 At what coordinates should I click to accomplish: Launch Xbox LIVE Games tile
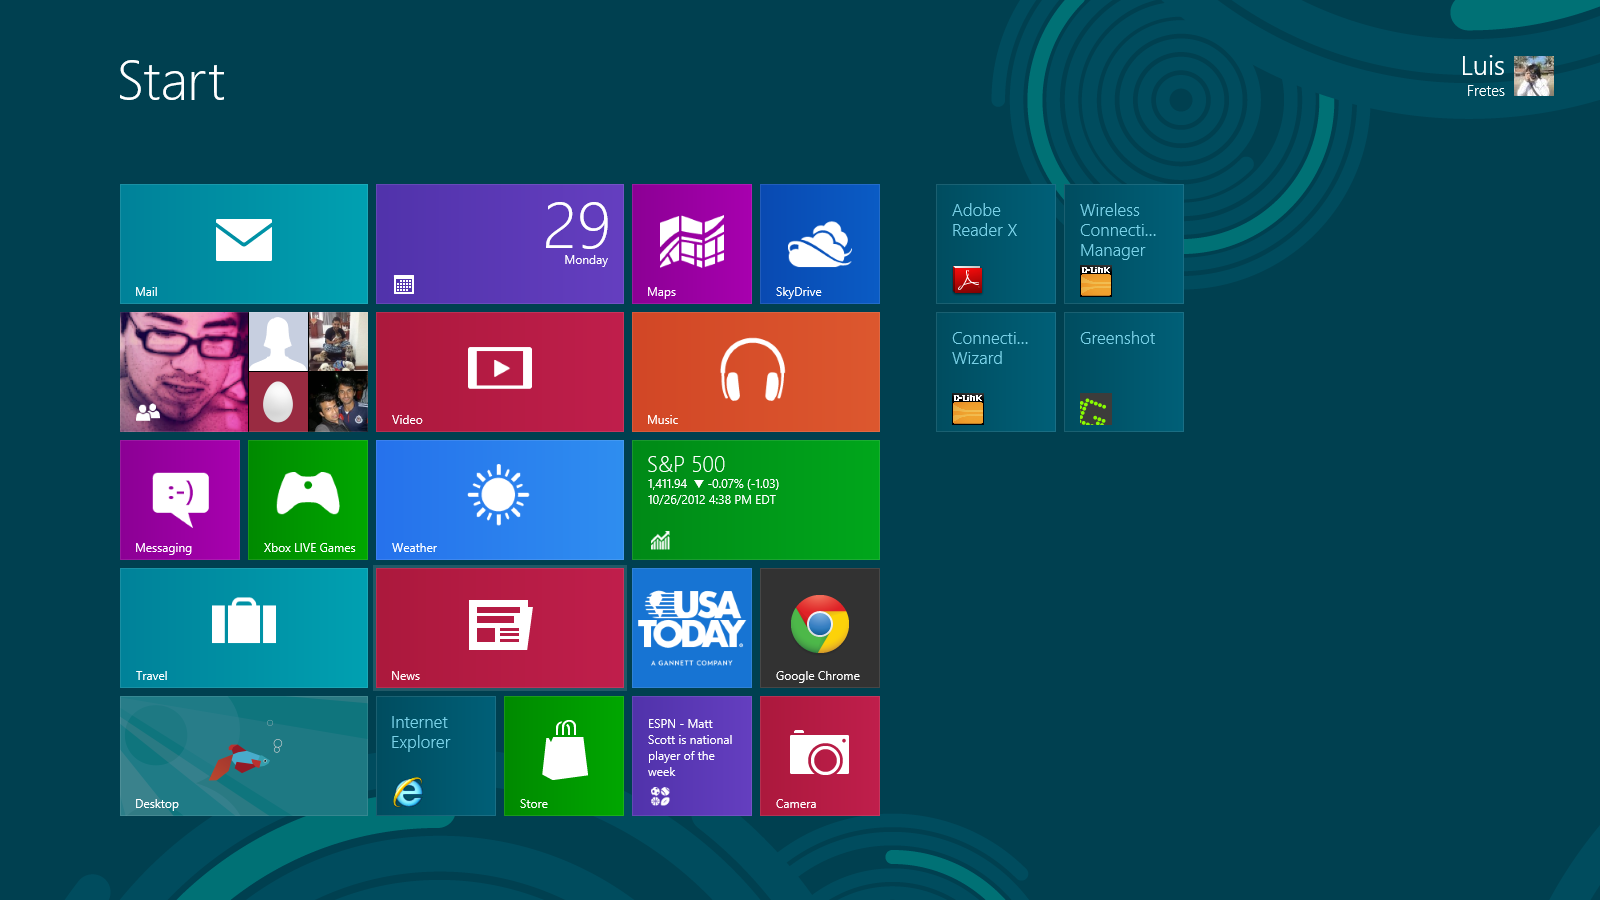308,500
